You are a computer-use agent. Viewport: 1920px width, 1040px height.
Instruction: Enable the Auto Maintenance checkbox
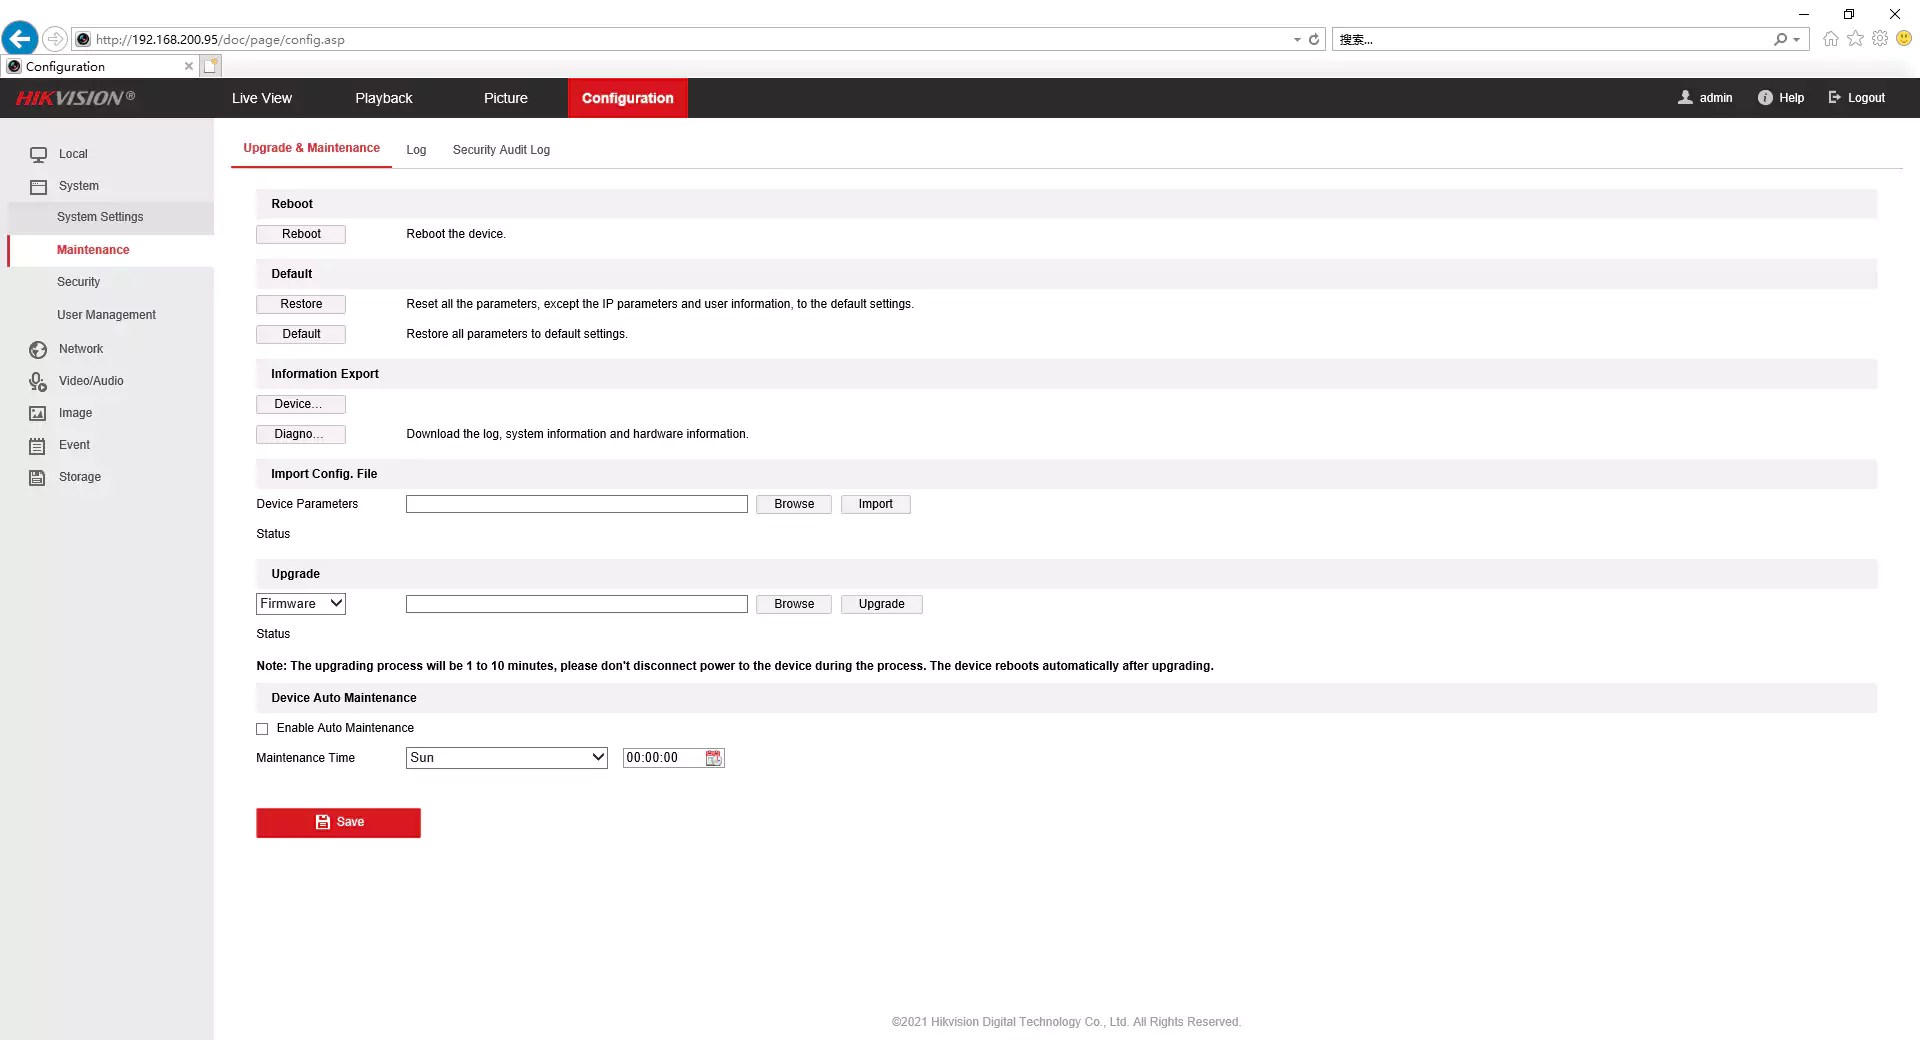261,728
